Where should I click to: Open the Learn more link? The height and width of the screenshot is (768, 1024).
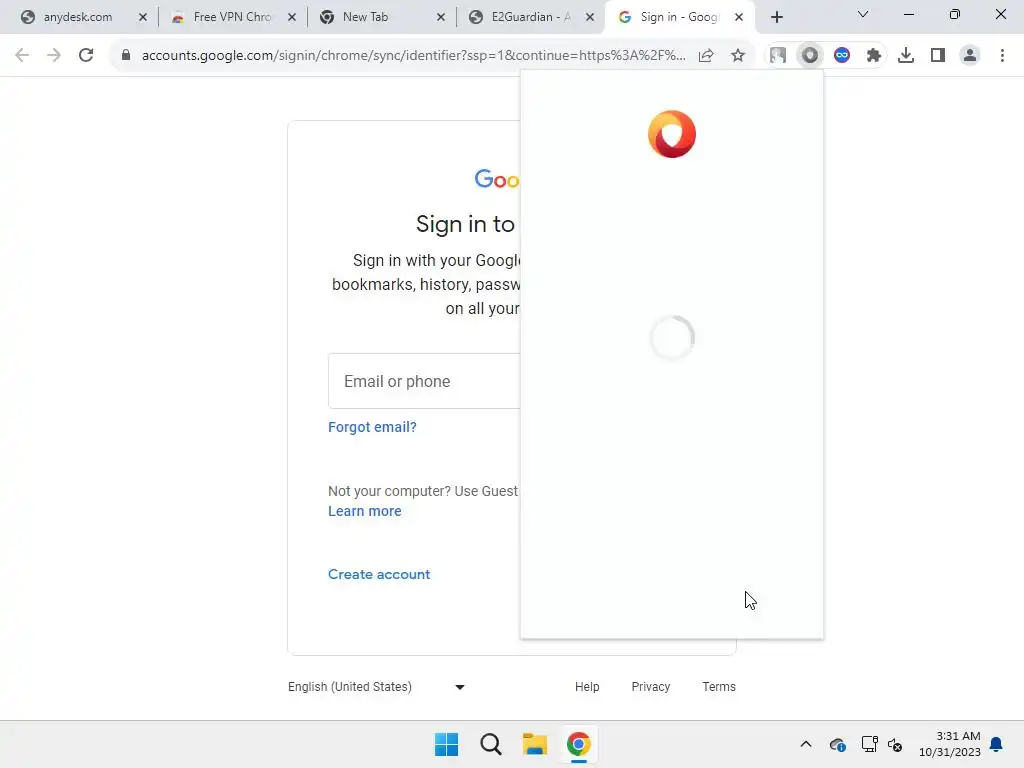(x=364, y=511)
